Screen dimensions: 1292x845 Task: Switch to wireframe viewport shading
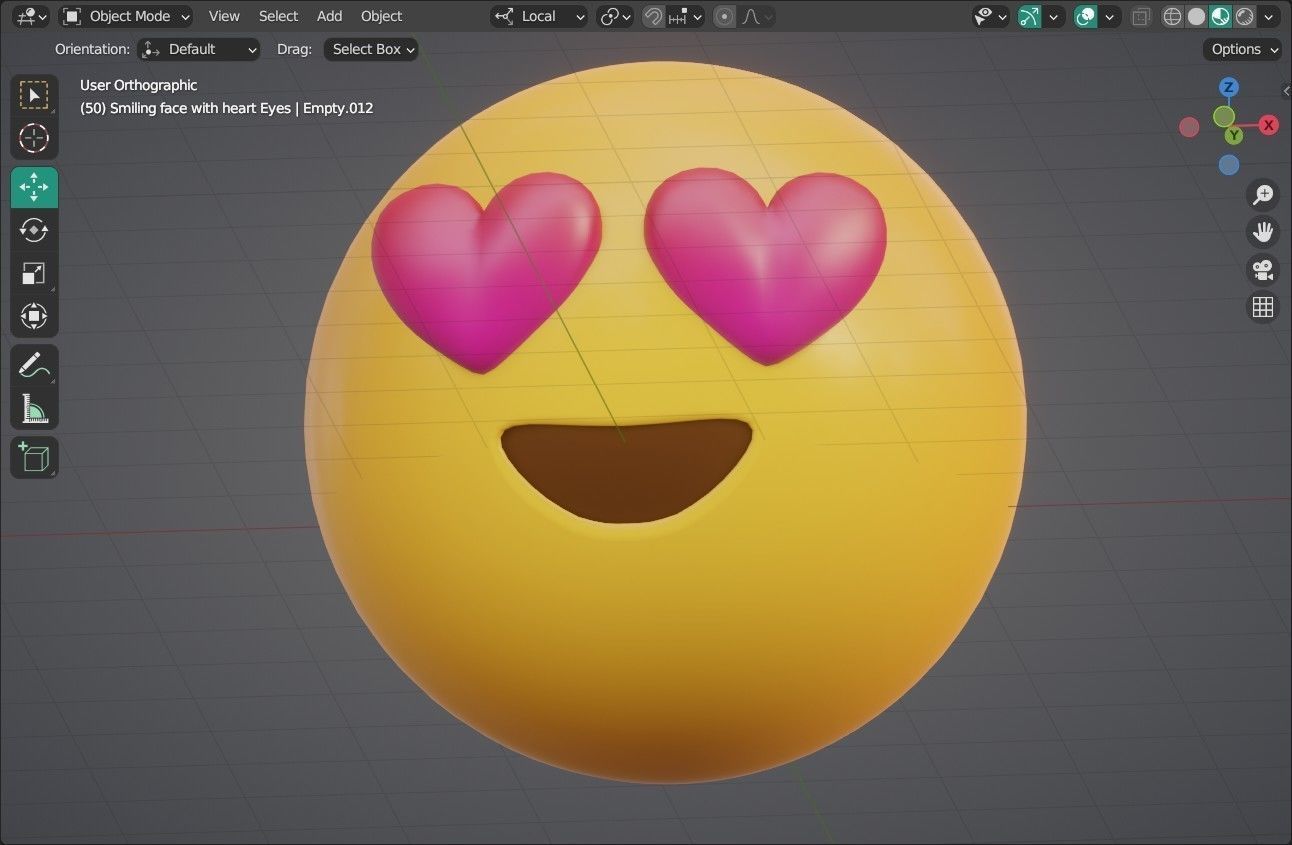[x=1173, y=16]
